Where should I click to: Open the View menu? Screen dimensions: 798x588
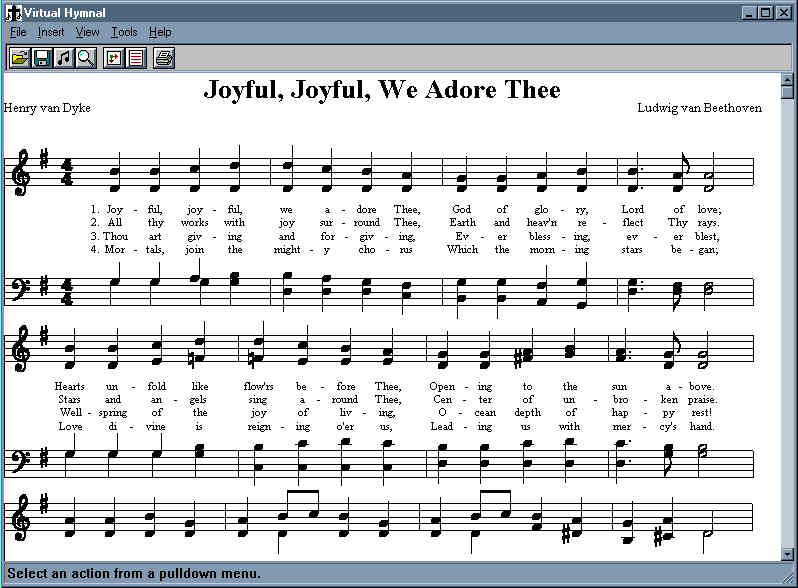88,32
